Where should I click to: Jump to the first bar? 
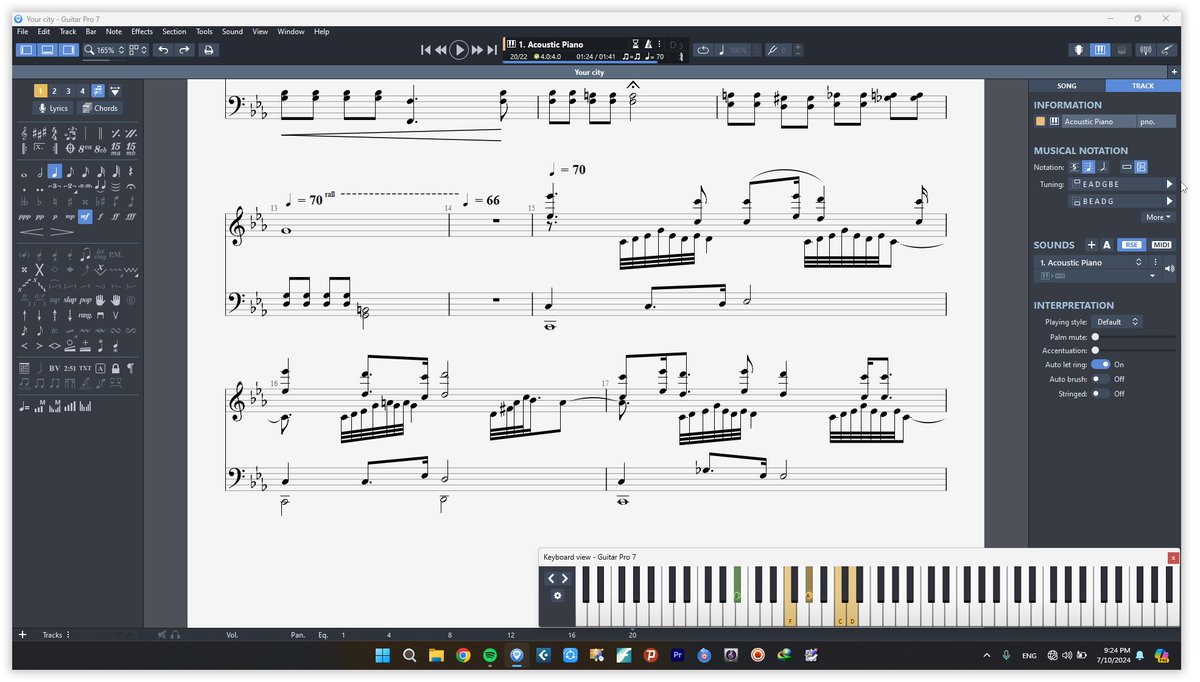coord(425,50)
